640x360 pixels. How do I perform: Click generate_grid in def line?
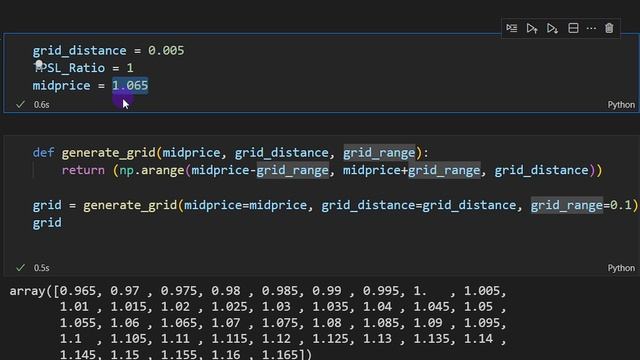pos(109,153)
